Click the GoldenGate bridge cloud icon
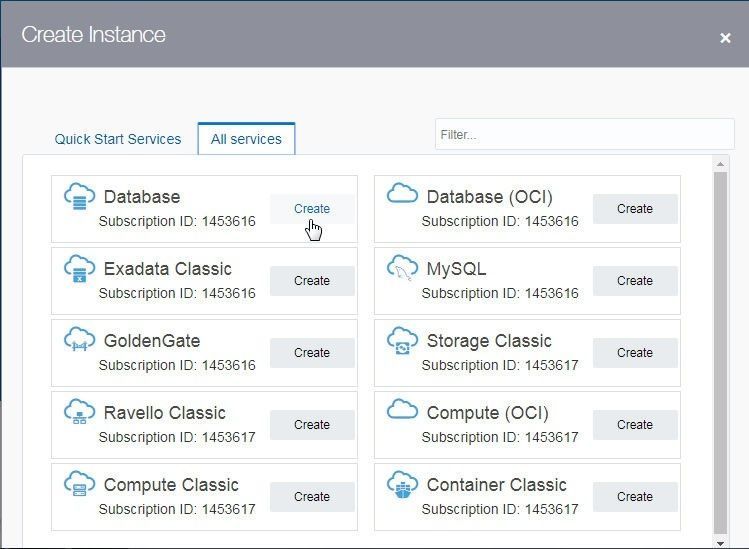Screen dimensions: 749x549 pyautogui.click(x=79, y=339)
